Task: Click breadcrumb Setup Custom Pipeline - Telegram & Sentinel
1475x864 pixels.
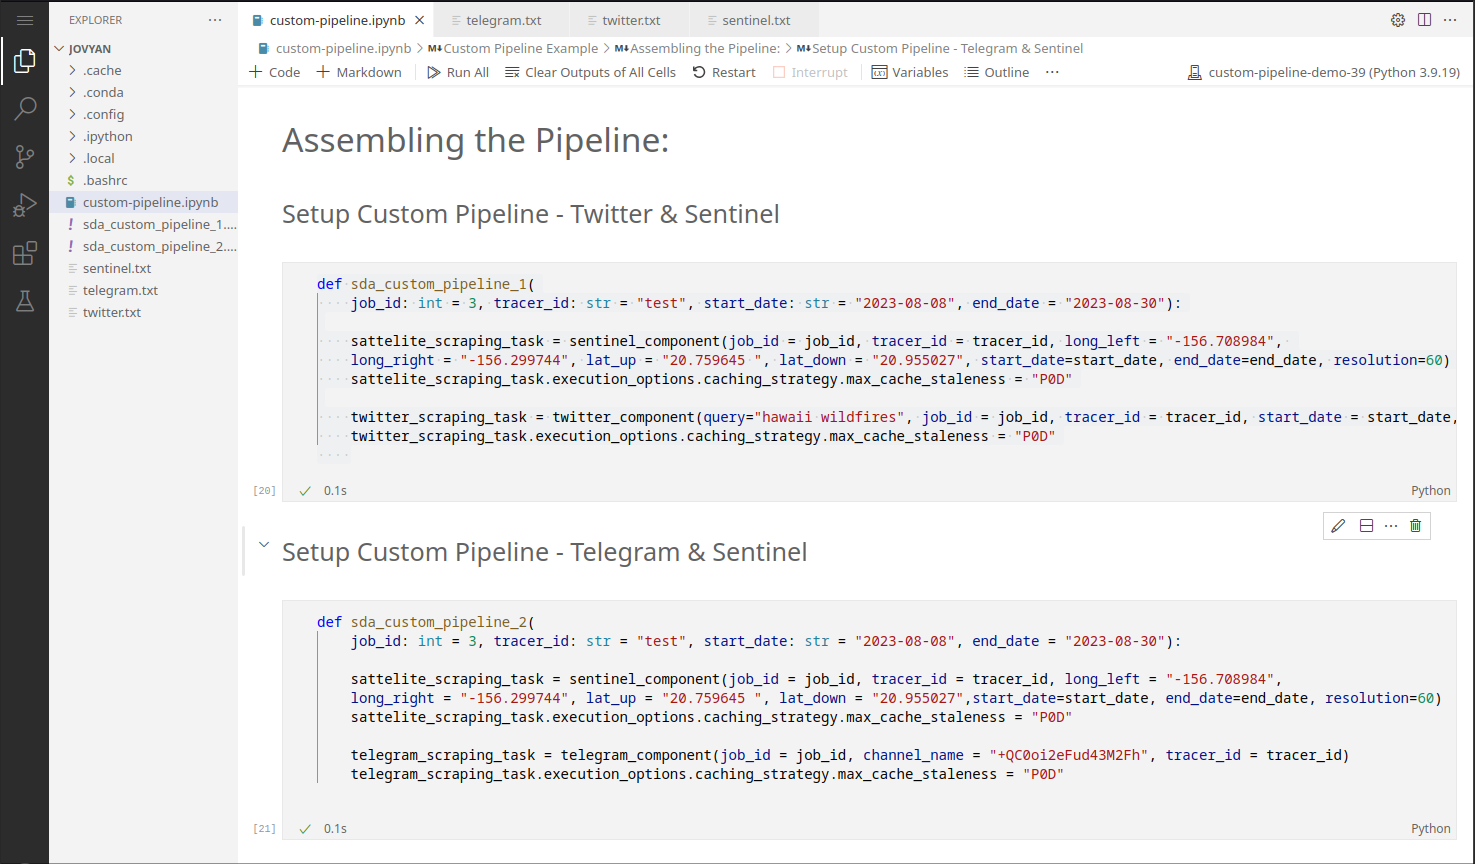Action: tap(947, 48)
